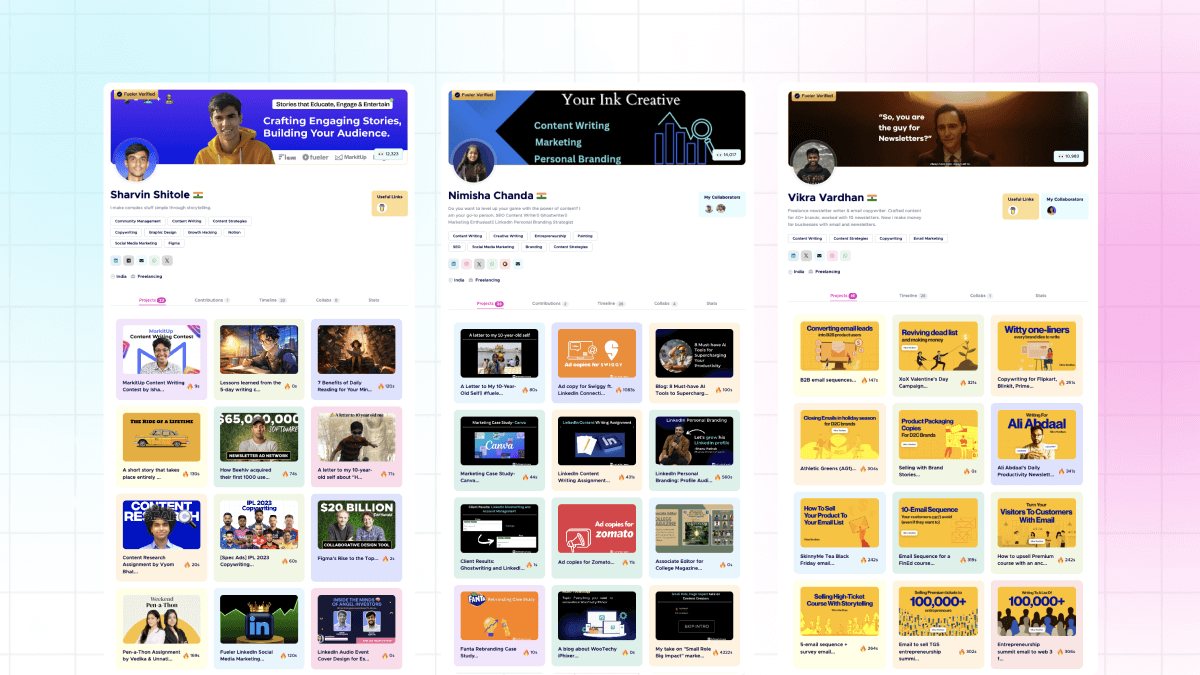Open the email icon on Sharvin Shitole's profile
Image resolution: width=1200 pixels, height=675 pixels.
pyautogui.click(x=141, y=260)
